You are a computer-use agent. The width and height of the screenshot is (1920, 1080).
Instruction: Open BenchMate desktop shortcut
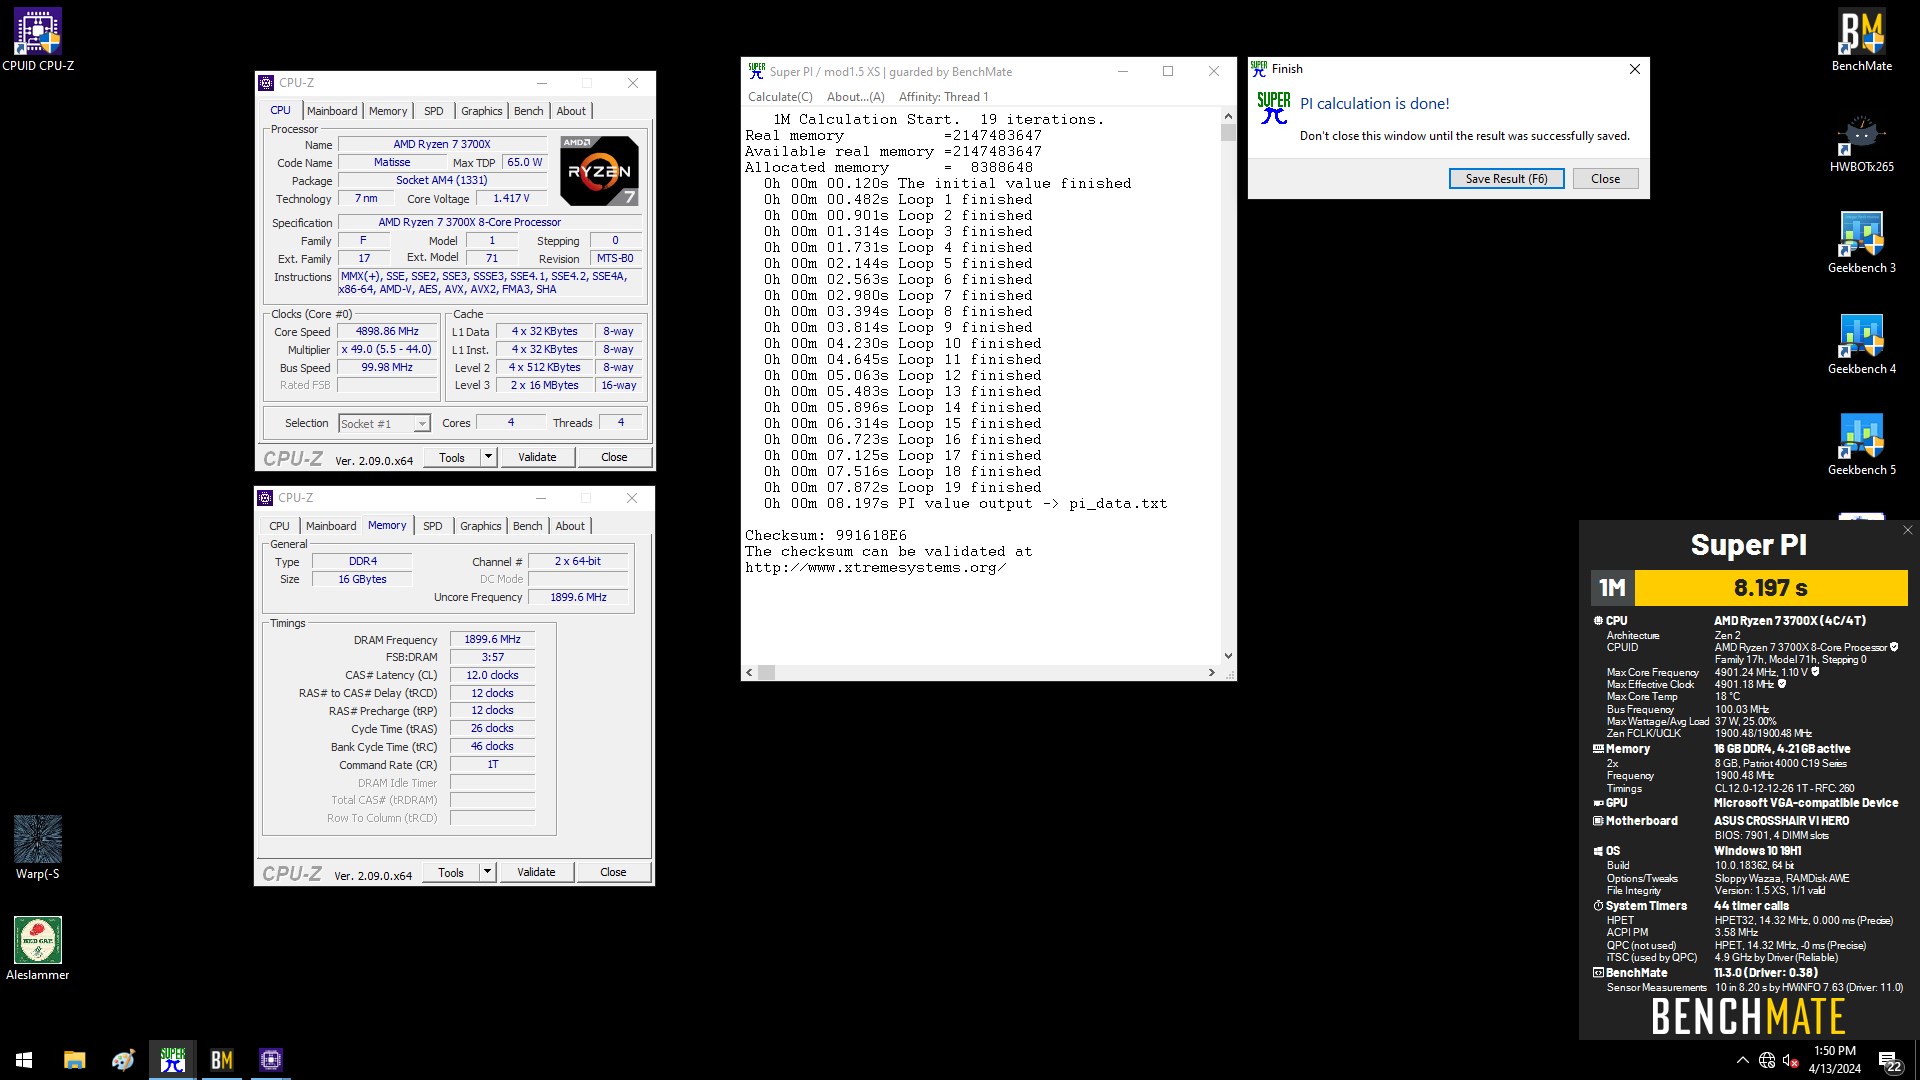1861,40
